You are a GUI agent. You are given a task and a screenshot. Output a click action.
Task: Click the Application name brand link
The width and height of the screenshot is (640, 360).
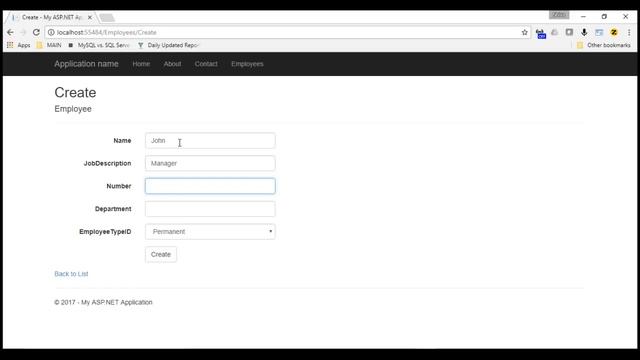[x=86, y=64]
